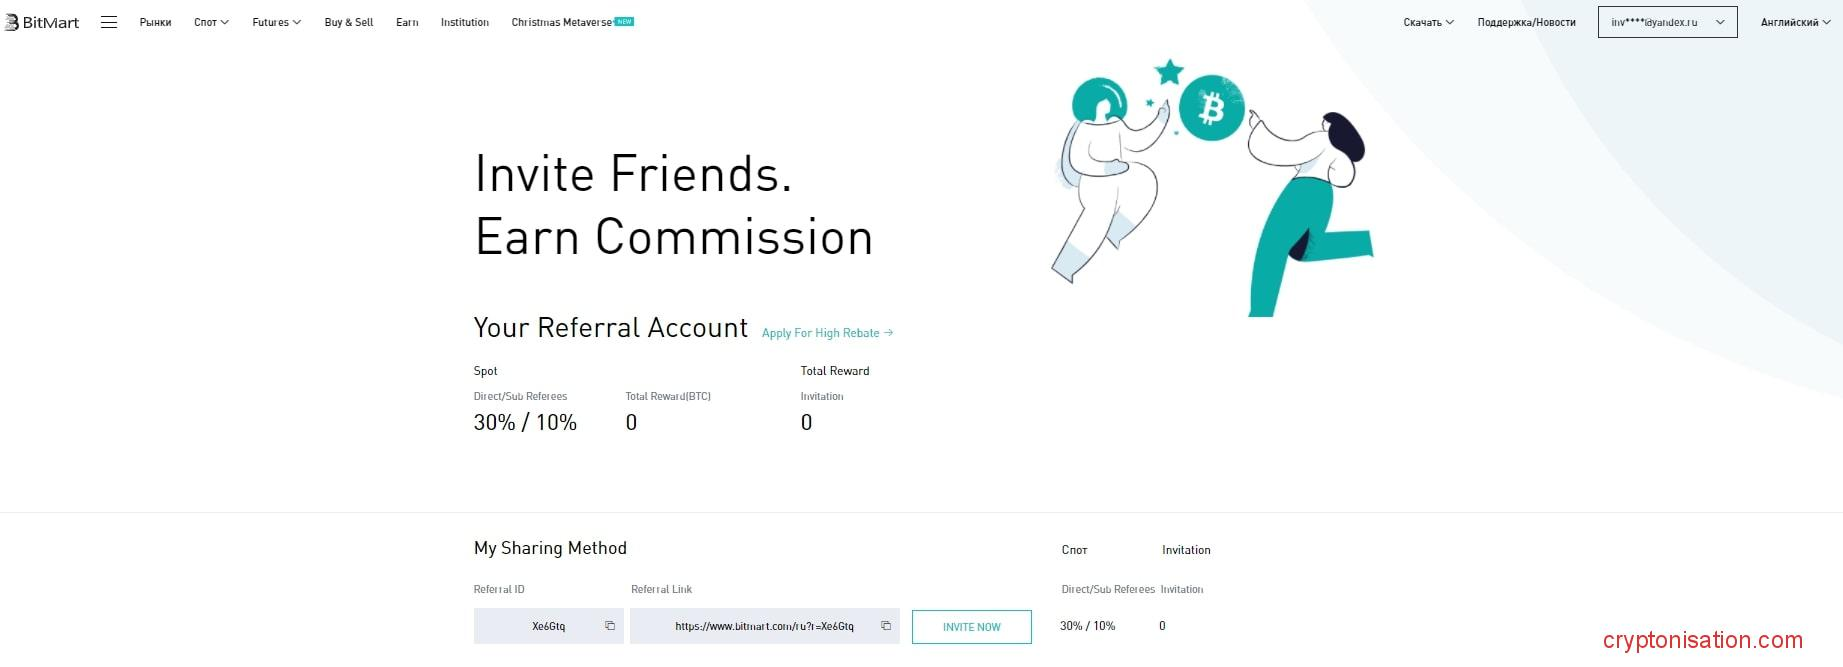Open the hamburger menu icon
1843x667 pixels.
[109, 22]
